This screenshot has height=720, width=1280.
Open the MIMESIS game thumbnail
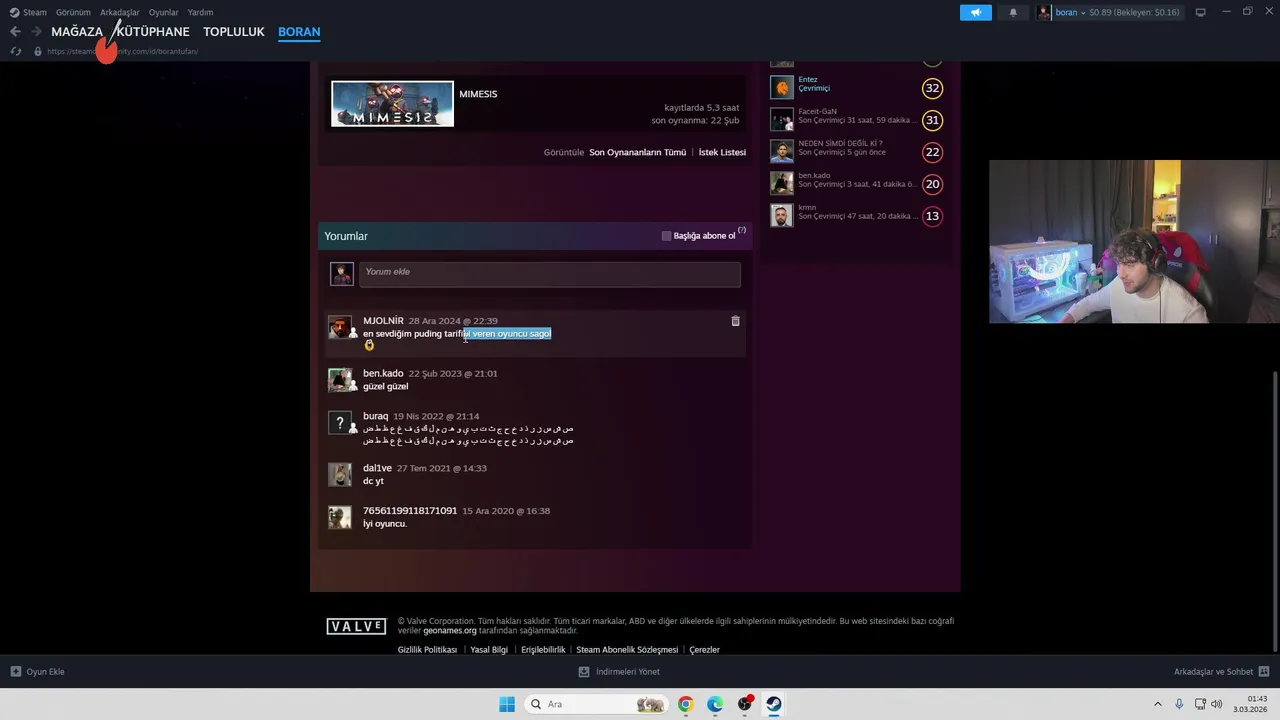[x=392, y=104]
